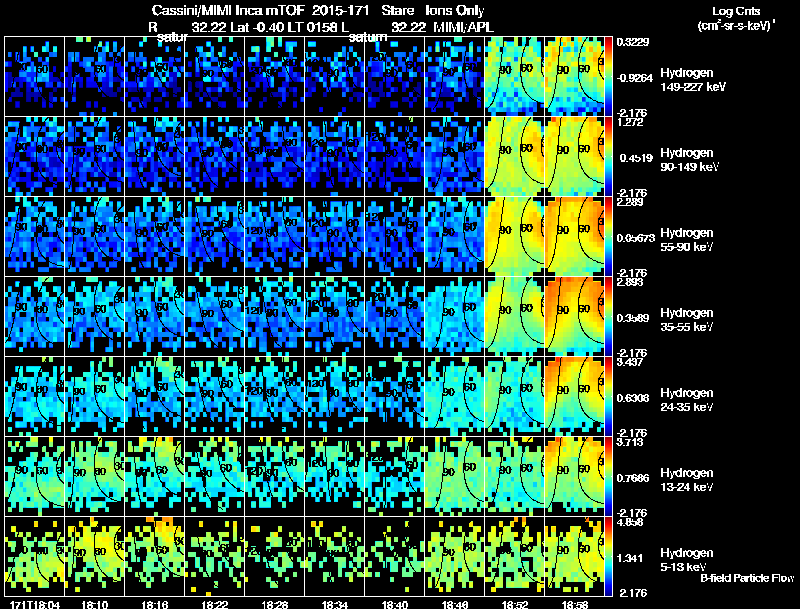Click the '0.05673' color scale value

(636, 238)
